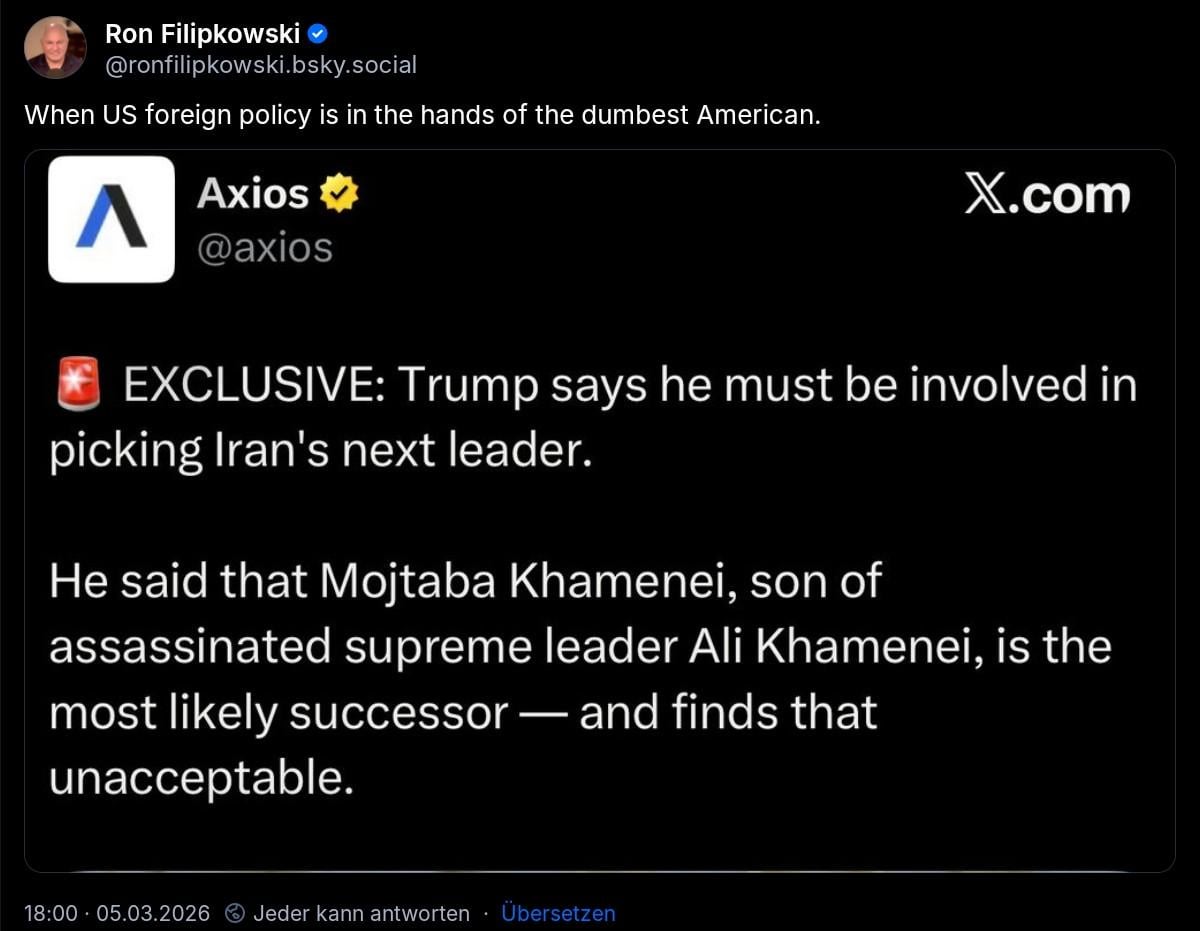Screen dimensions: 1200x931
Task: Click the EXCLUSIVE headline line in the image
Action: [x=630, y=386]
